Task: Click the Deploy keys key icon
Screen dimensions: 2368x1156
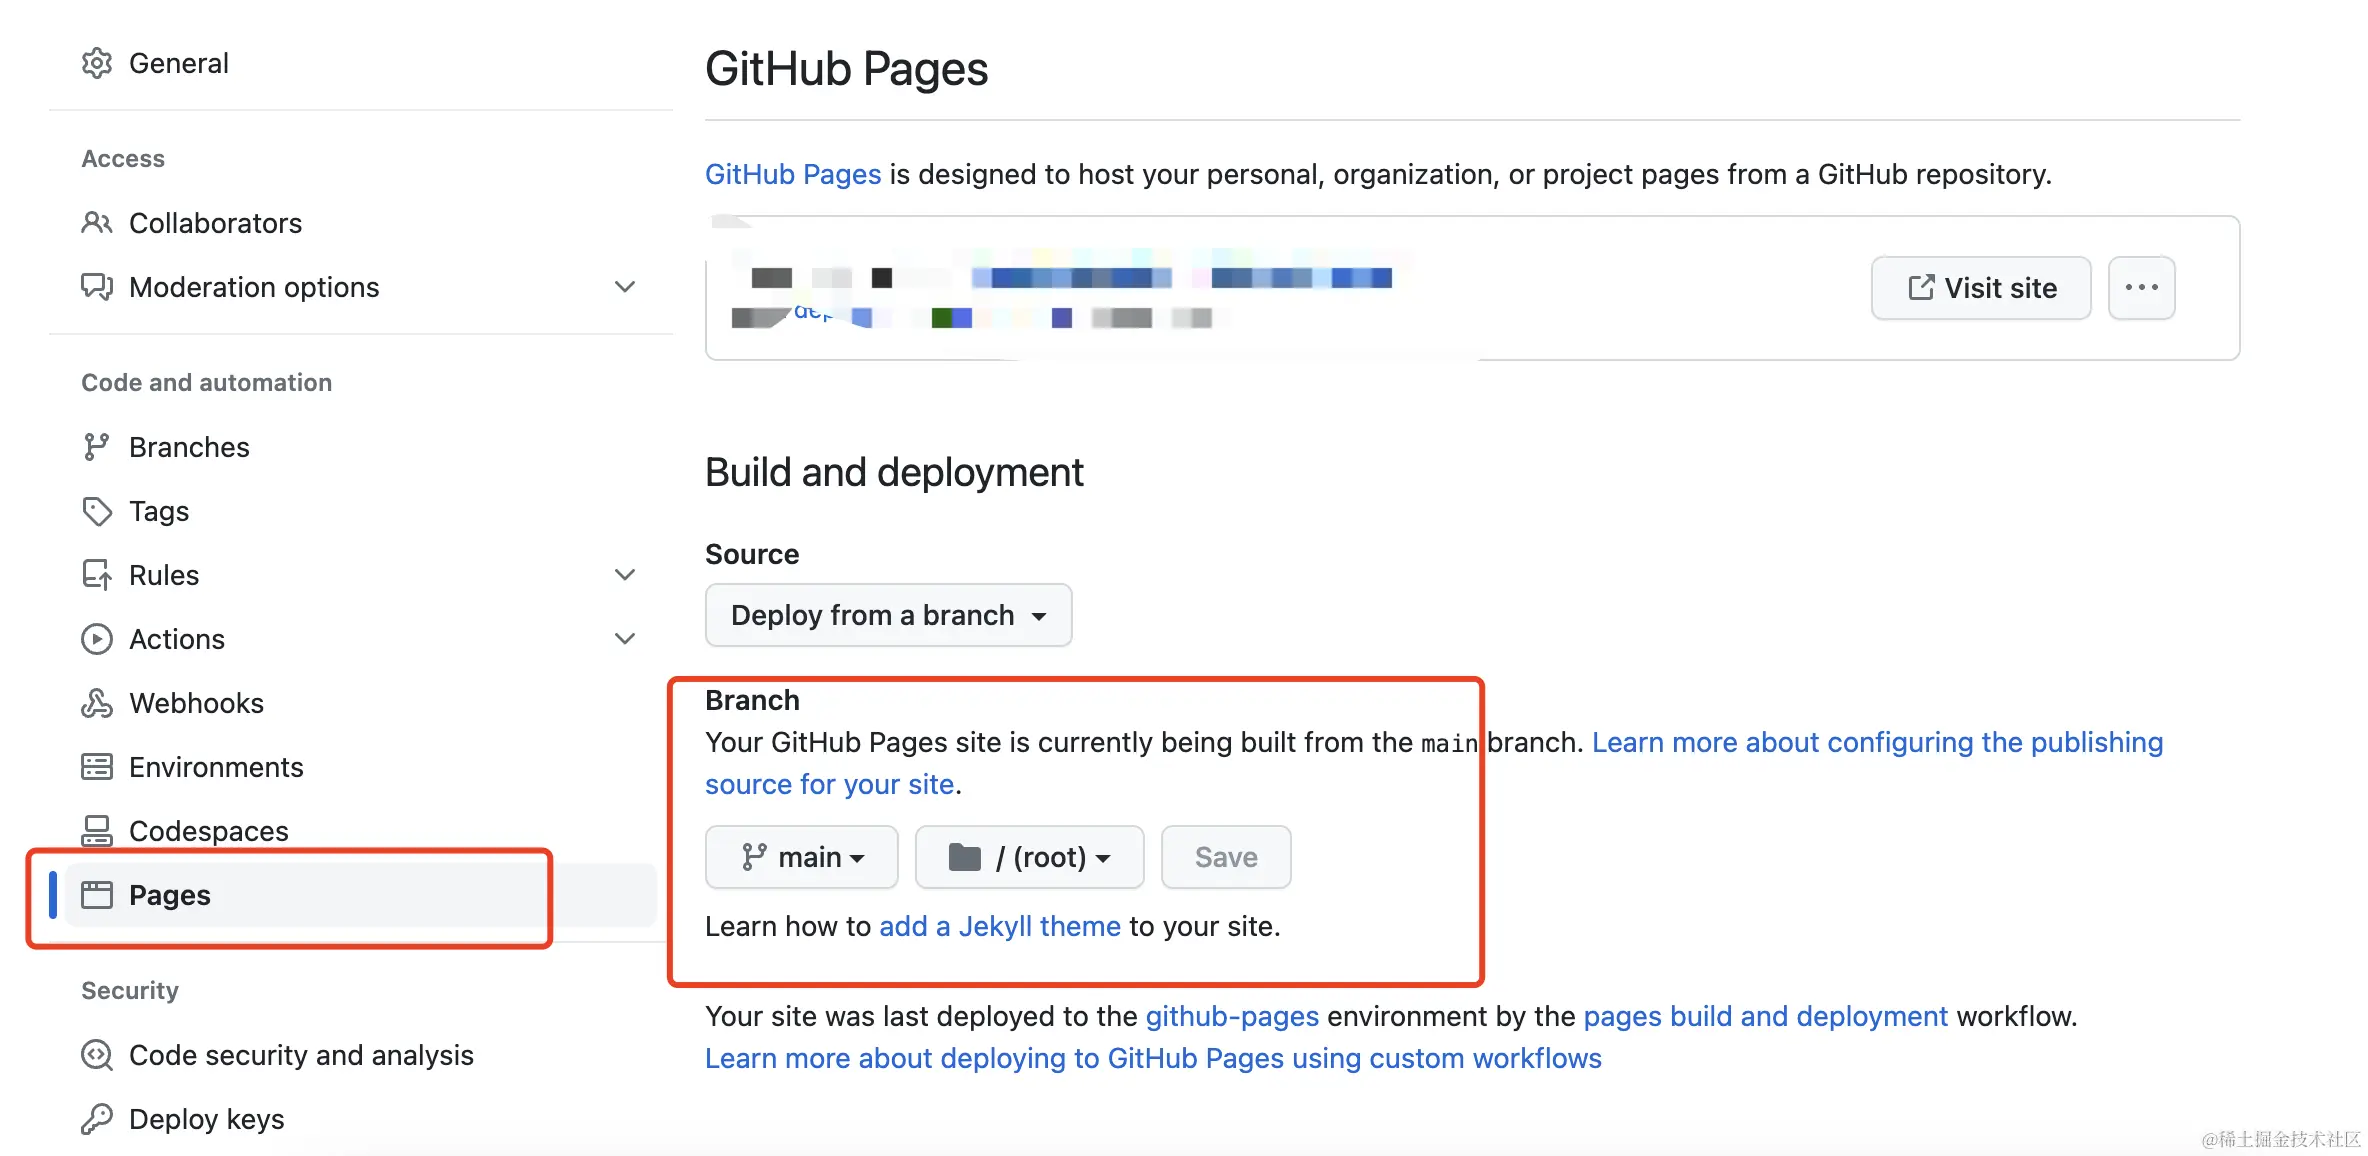Action: 97,1119
